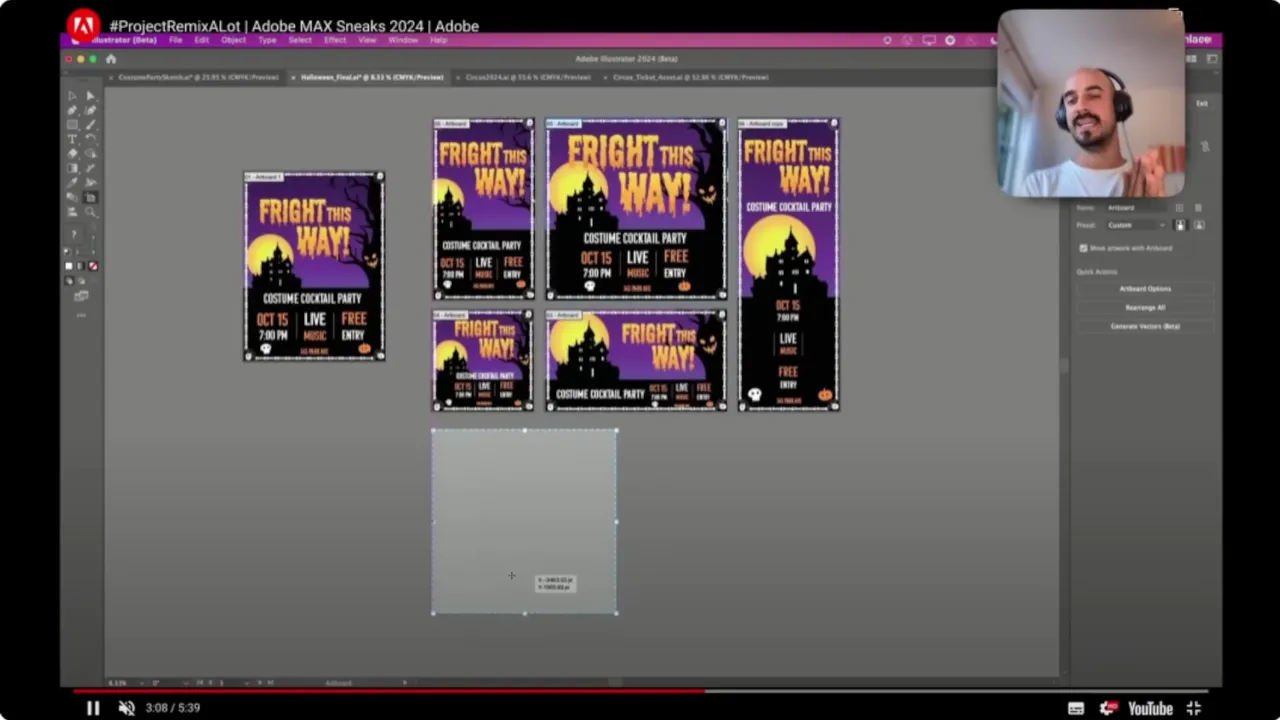Click the YouTube logo in player
This screenshot has width=1280, height=720.
click(x=1150, y=708)
